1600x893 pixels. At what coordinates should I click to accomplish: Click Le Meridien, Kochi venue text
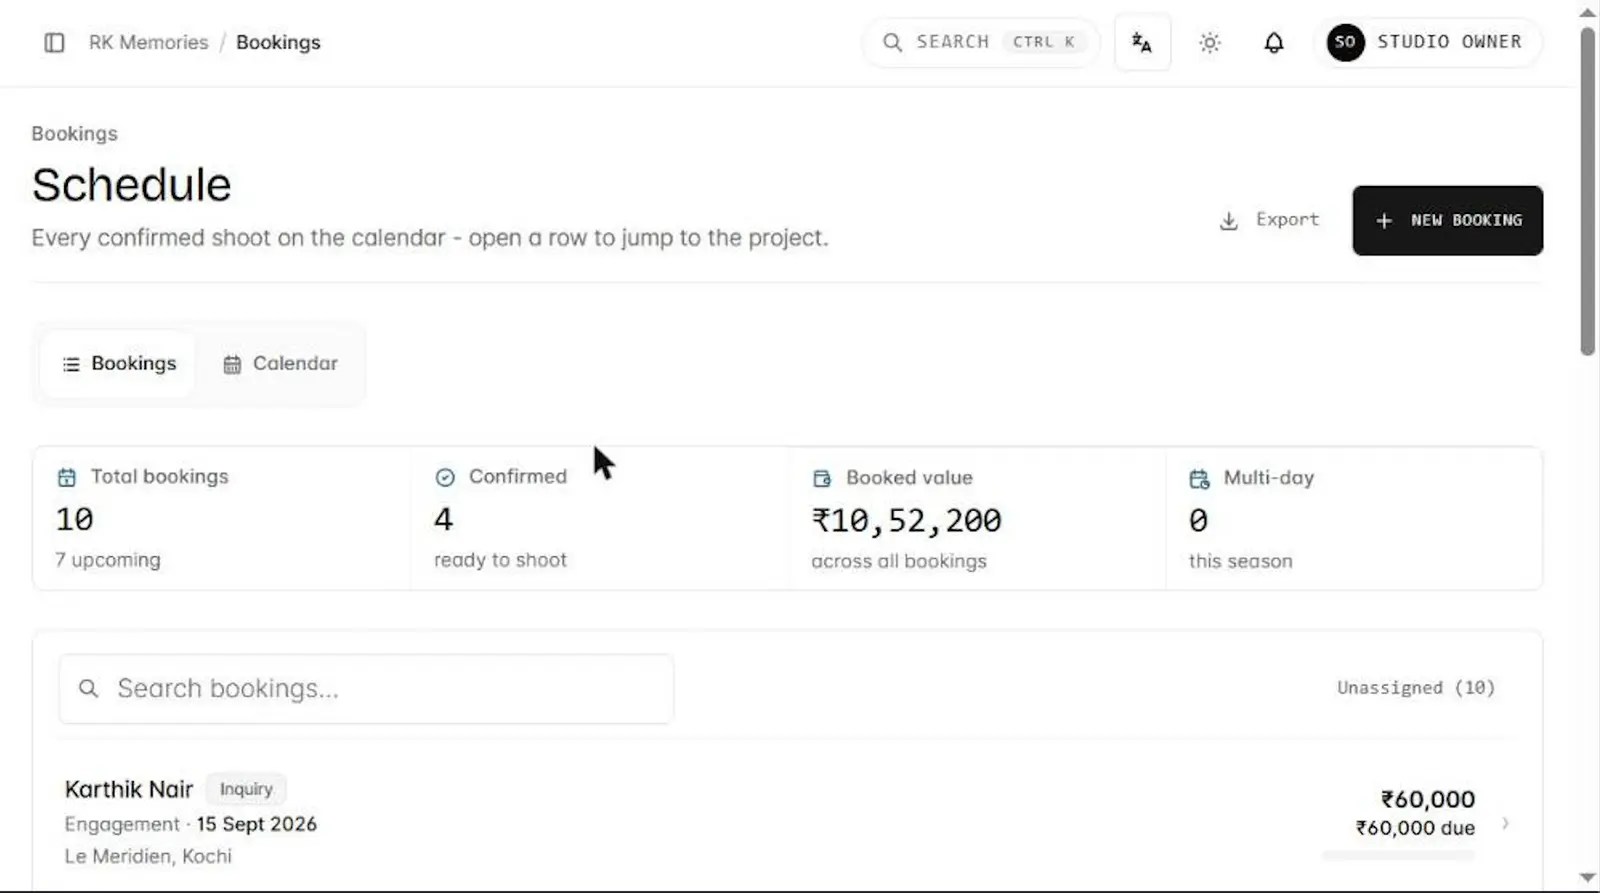coord(148,856)
